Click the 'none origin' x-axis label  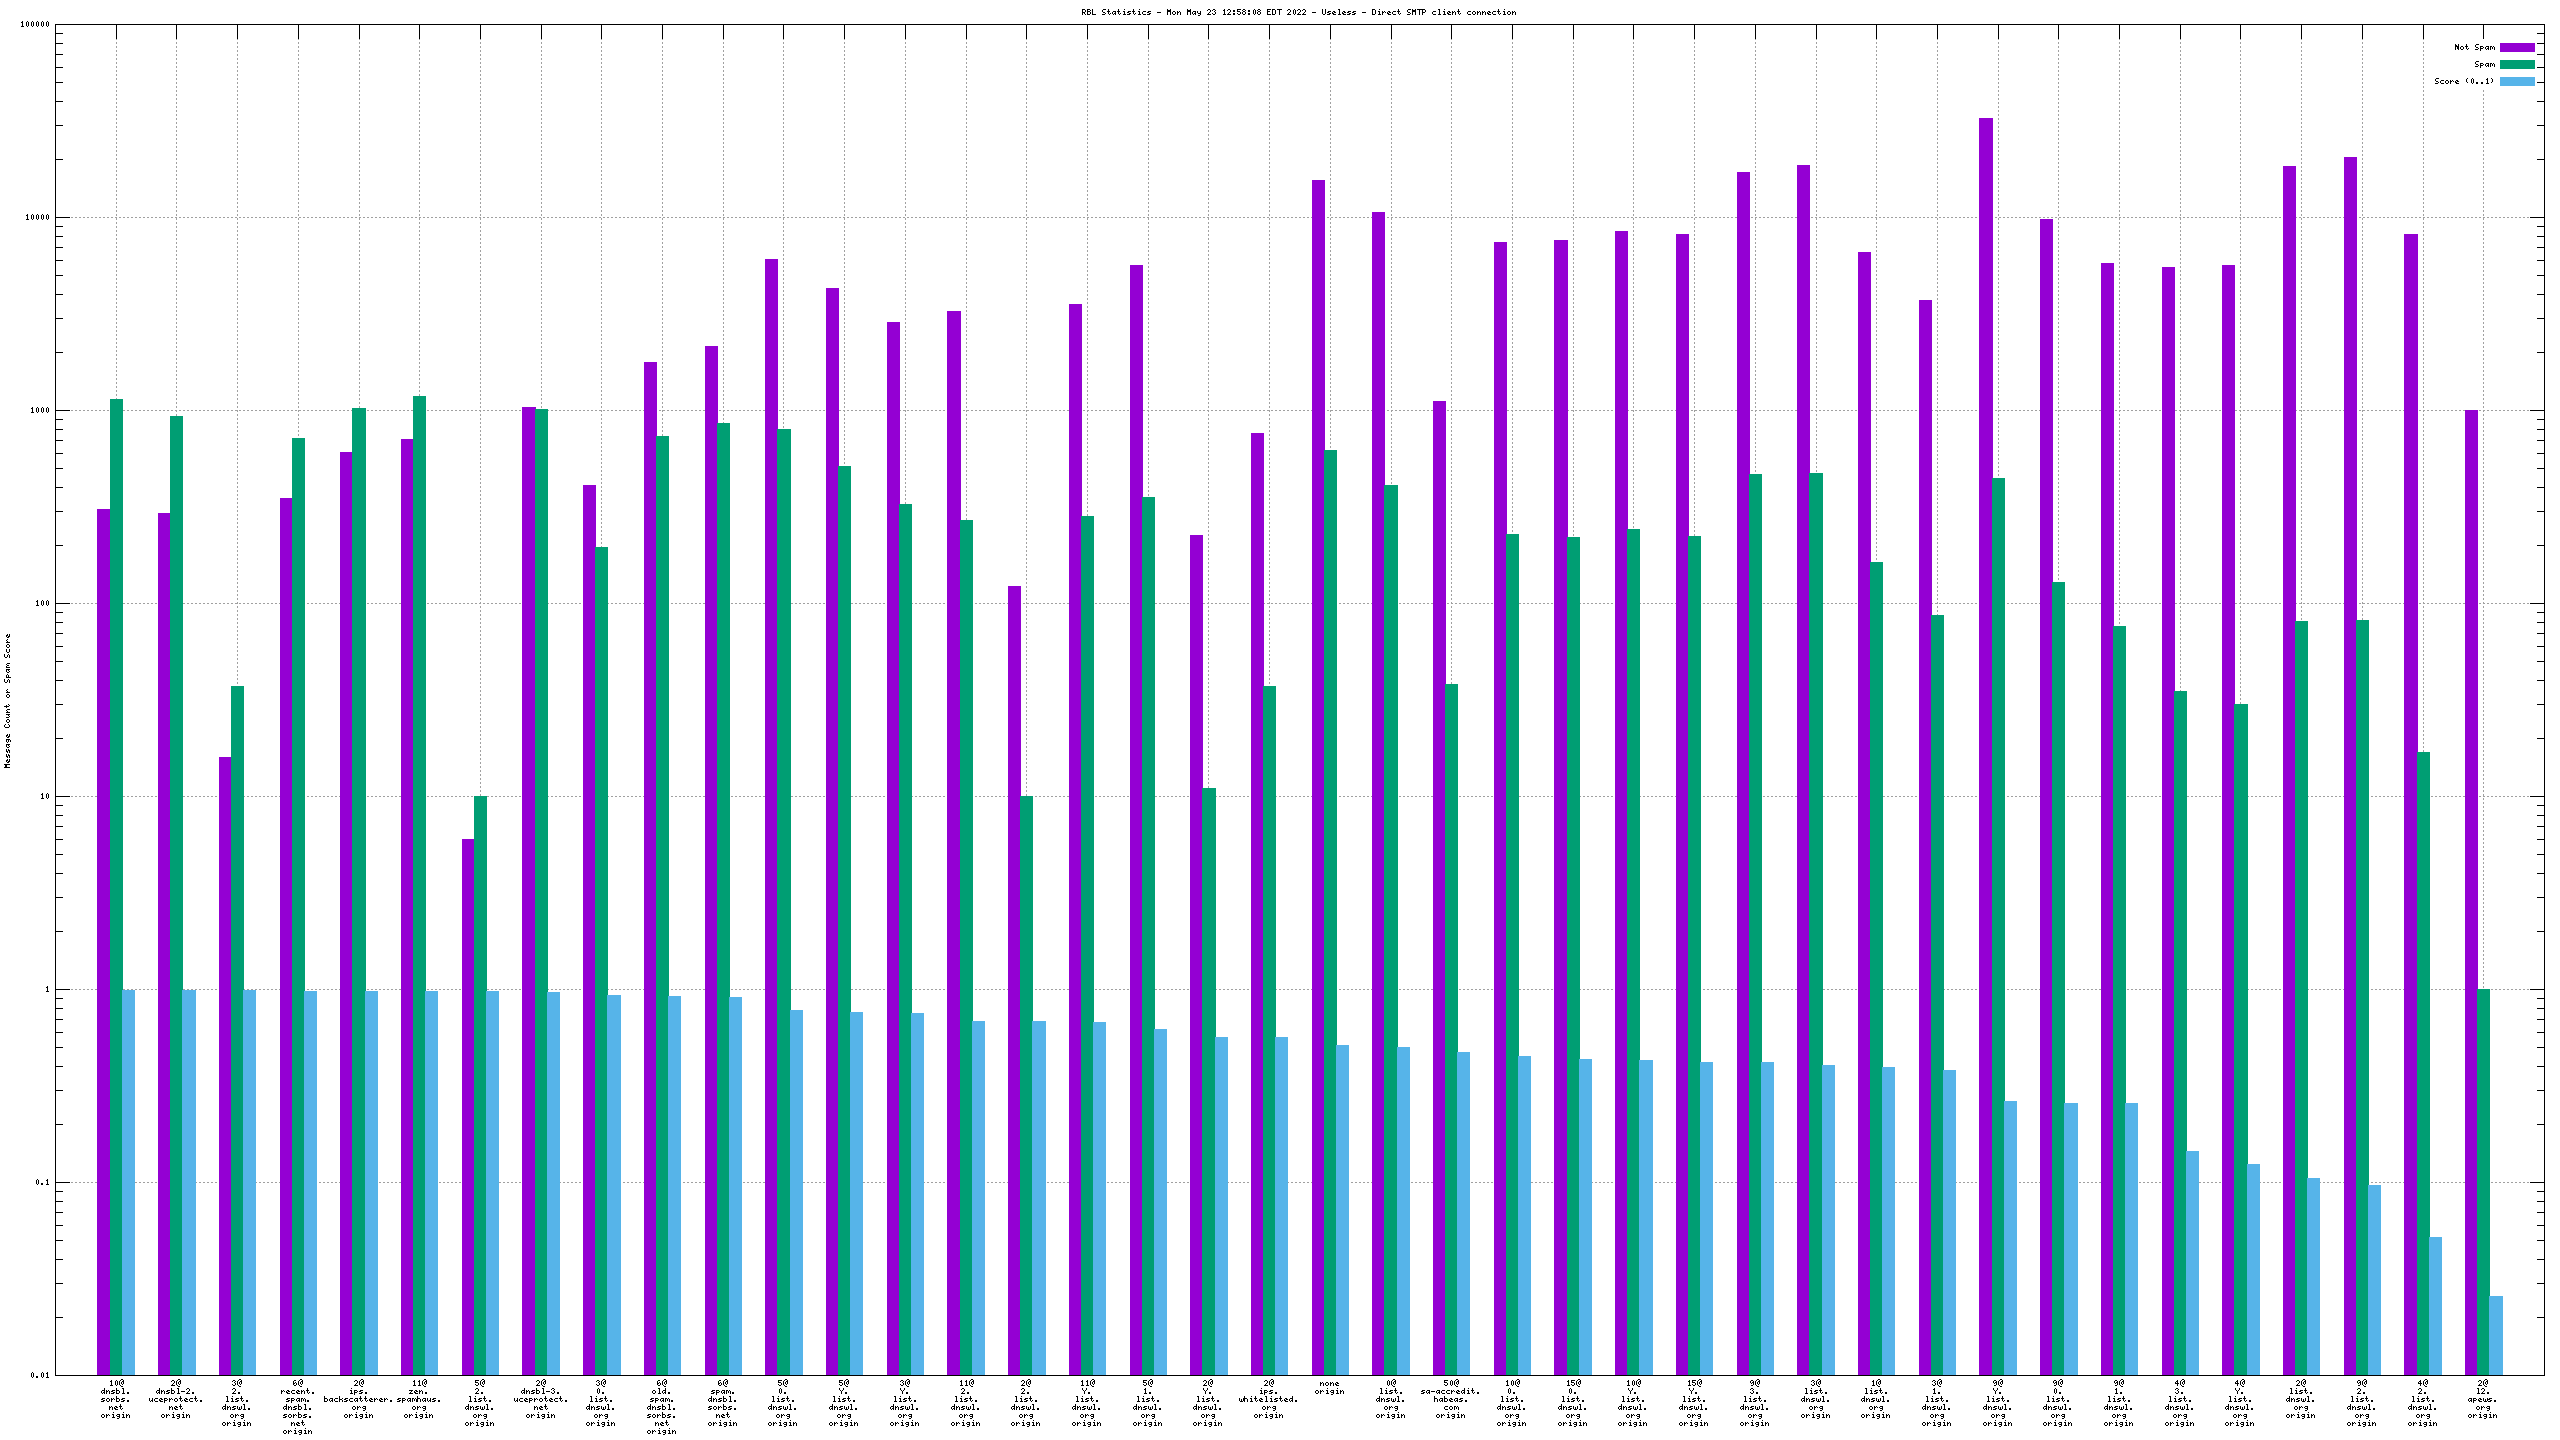[x=1329, y=1388]
